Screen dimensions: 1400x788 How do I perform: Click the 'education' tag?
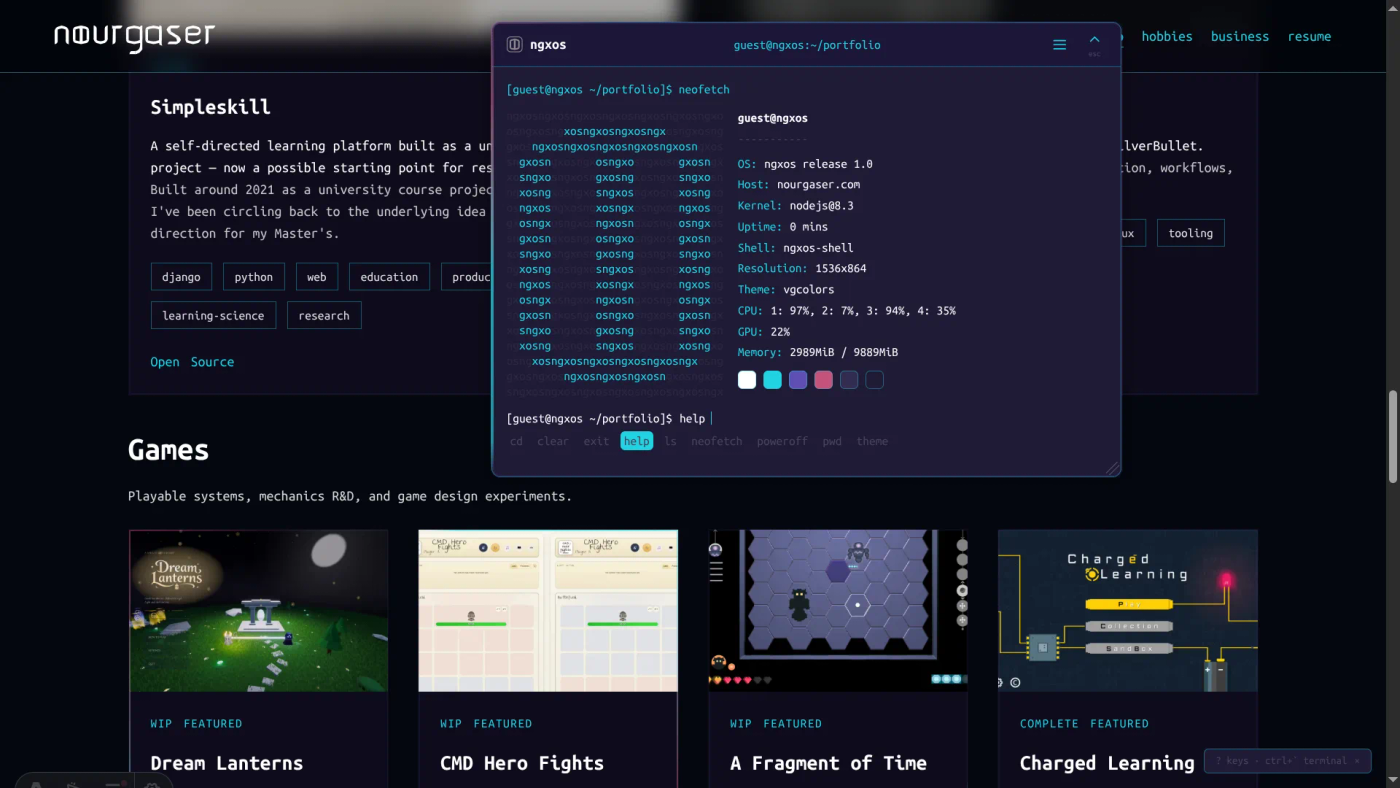pyautogui.click(x=389, y=277)
